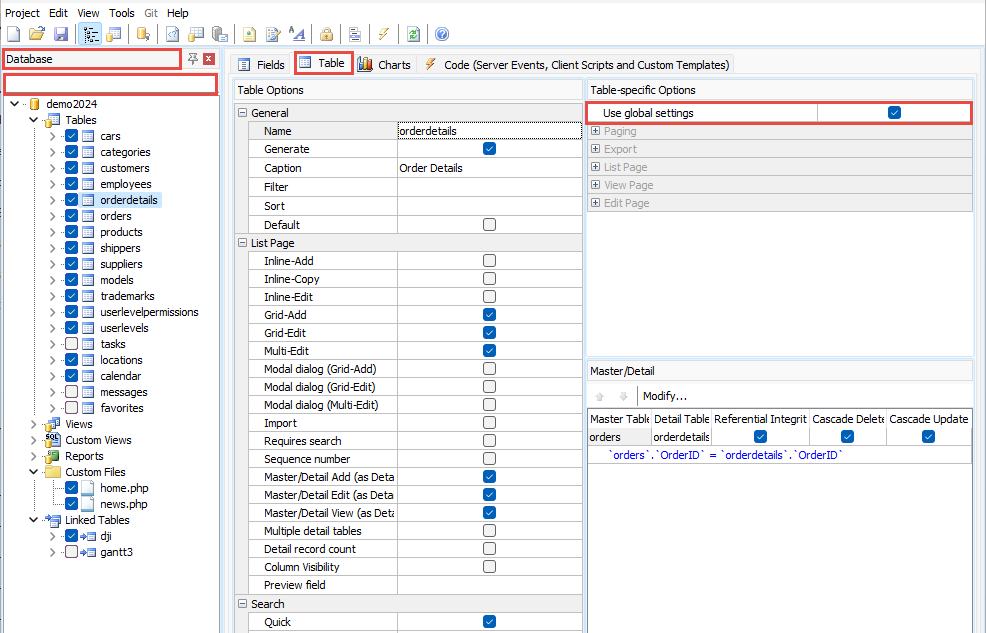Click the Modify... button in Master/Detail

[664, 396]
